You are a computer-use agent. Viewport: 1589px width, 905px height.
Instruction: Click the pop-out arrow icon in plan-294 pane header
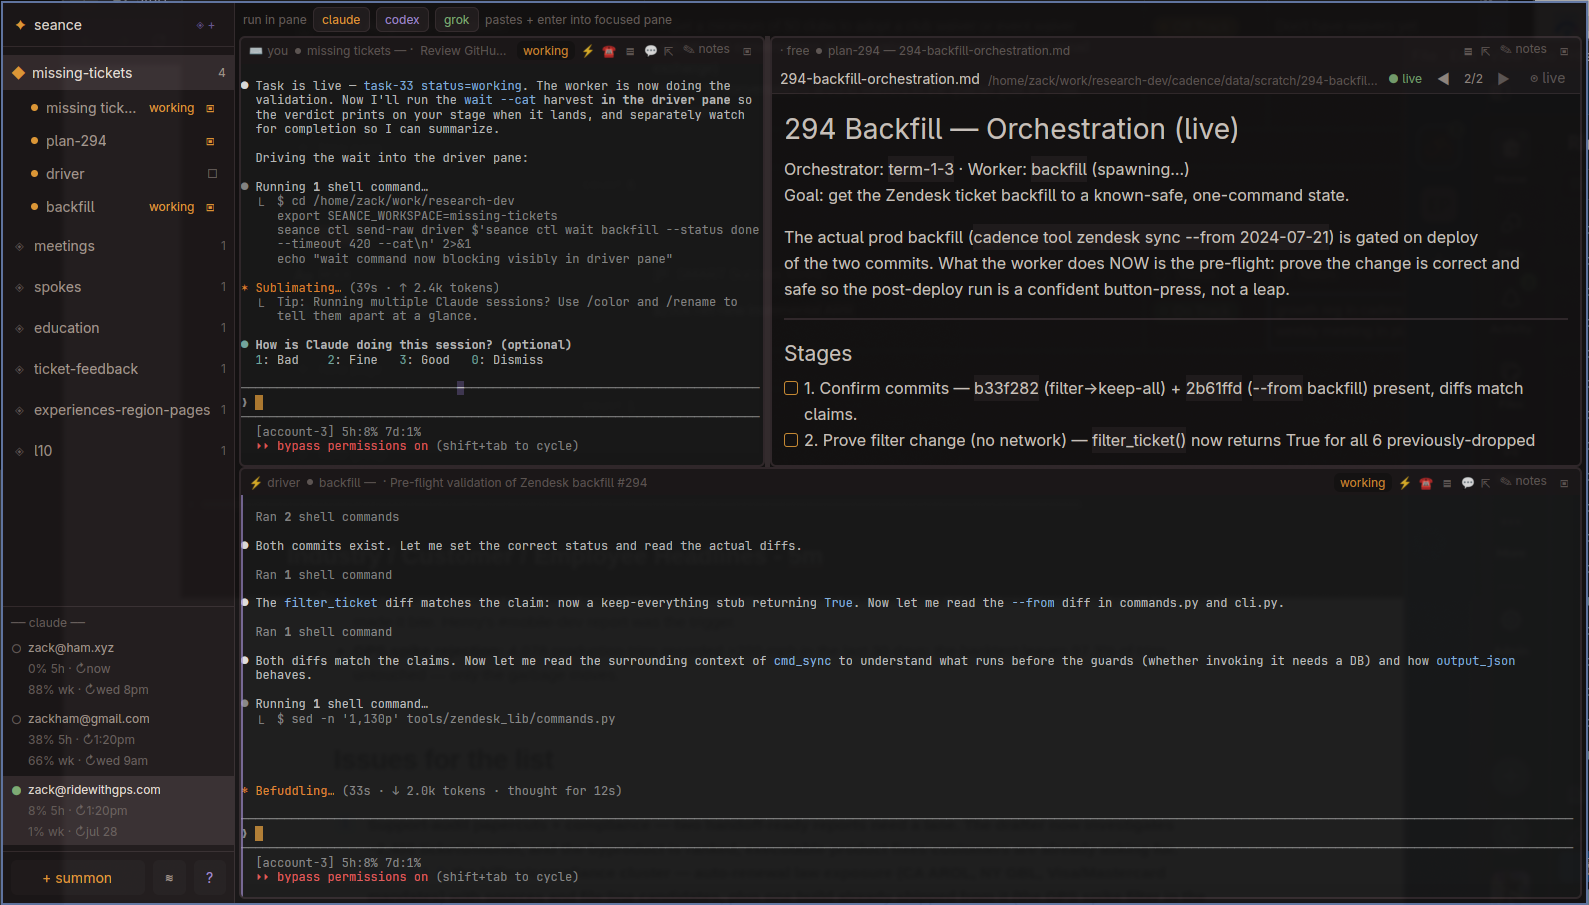(x=1486, y=51)
